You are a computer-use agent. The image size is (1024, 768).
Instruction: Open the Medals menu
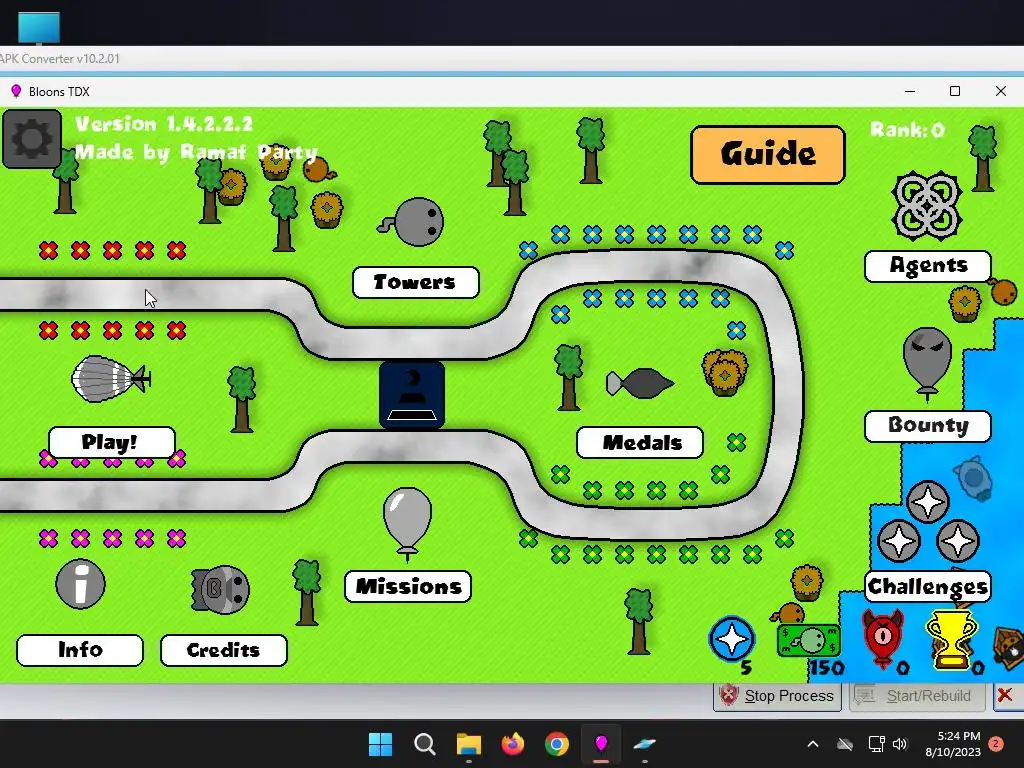tap(640, 443)
